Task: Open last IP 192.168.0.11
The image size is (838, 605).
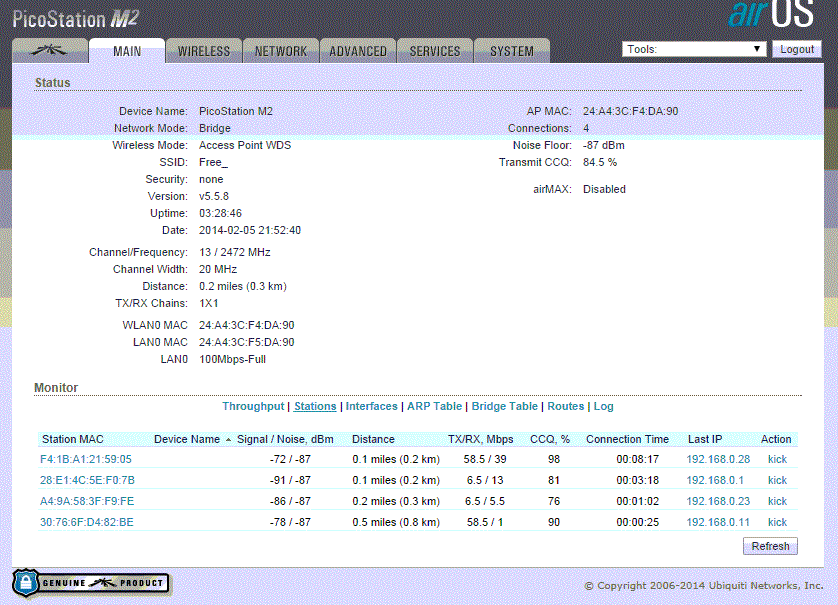Action: click(718, 522)
